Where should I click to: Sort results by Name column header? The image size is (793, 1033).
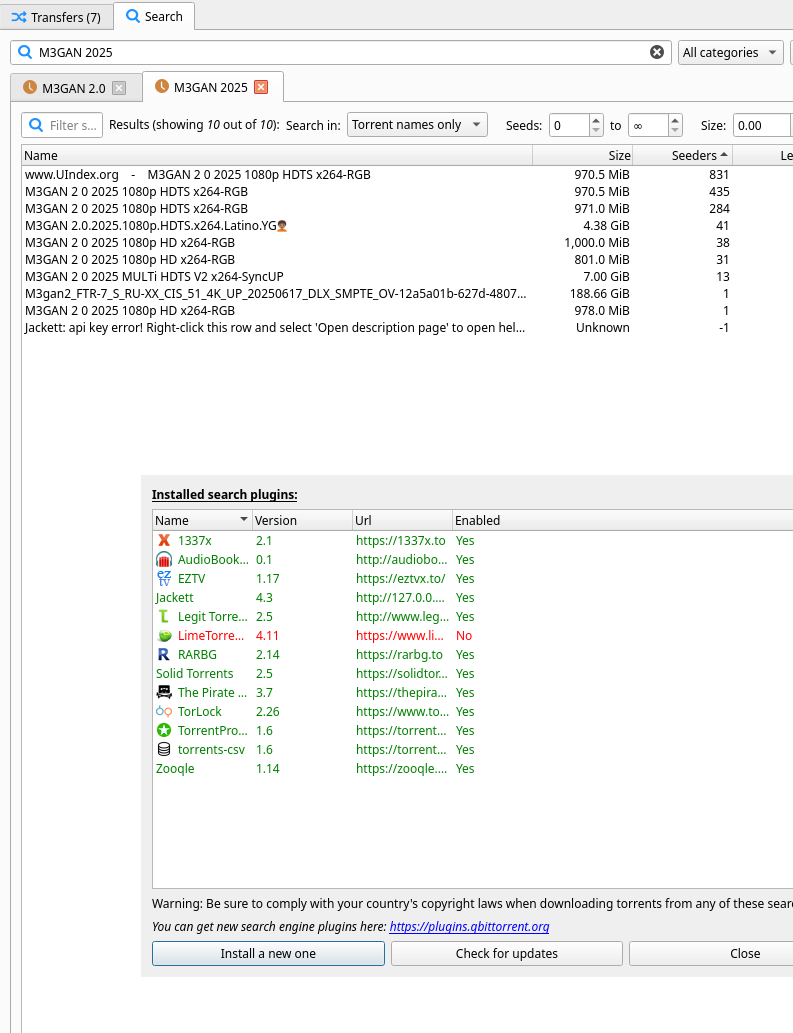pos(277,155)
